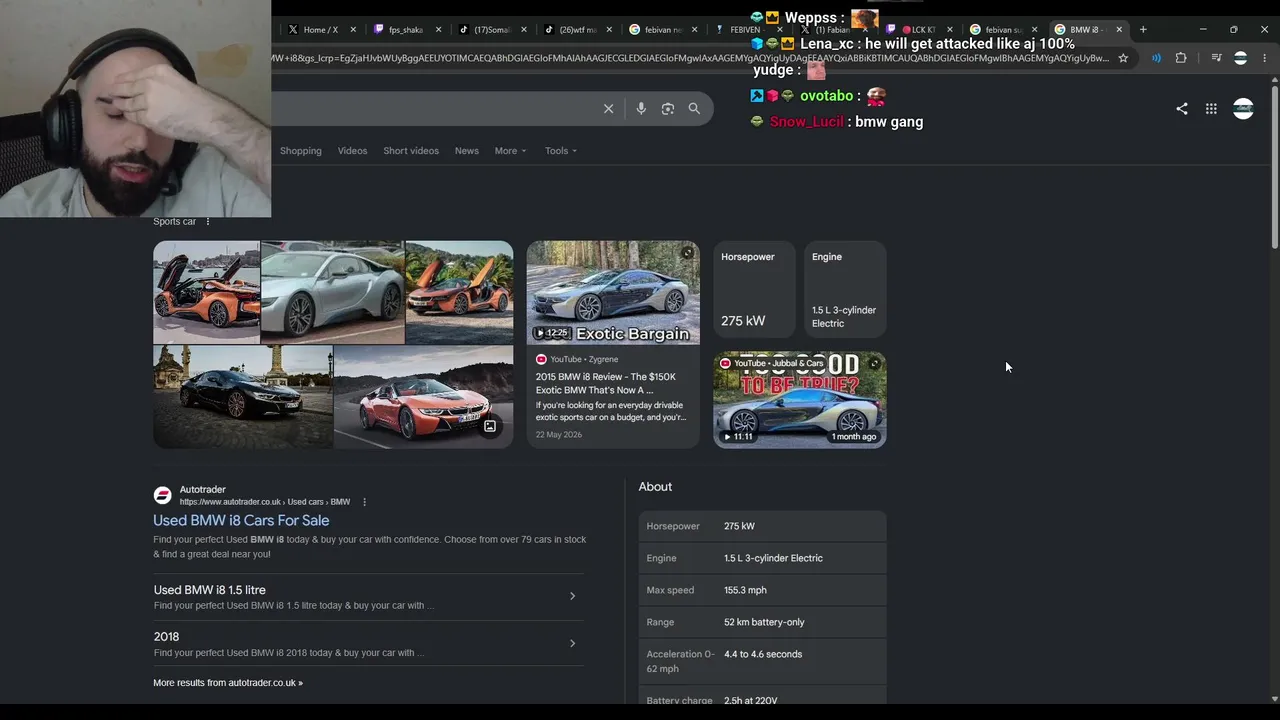The width and height of the screenshot is (1280, 720).
Task: Open the silver BMW i8 side photo
Action: [332, 292]
